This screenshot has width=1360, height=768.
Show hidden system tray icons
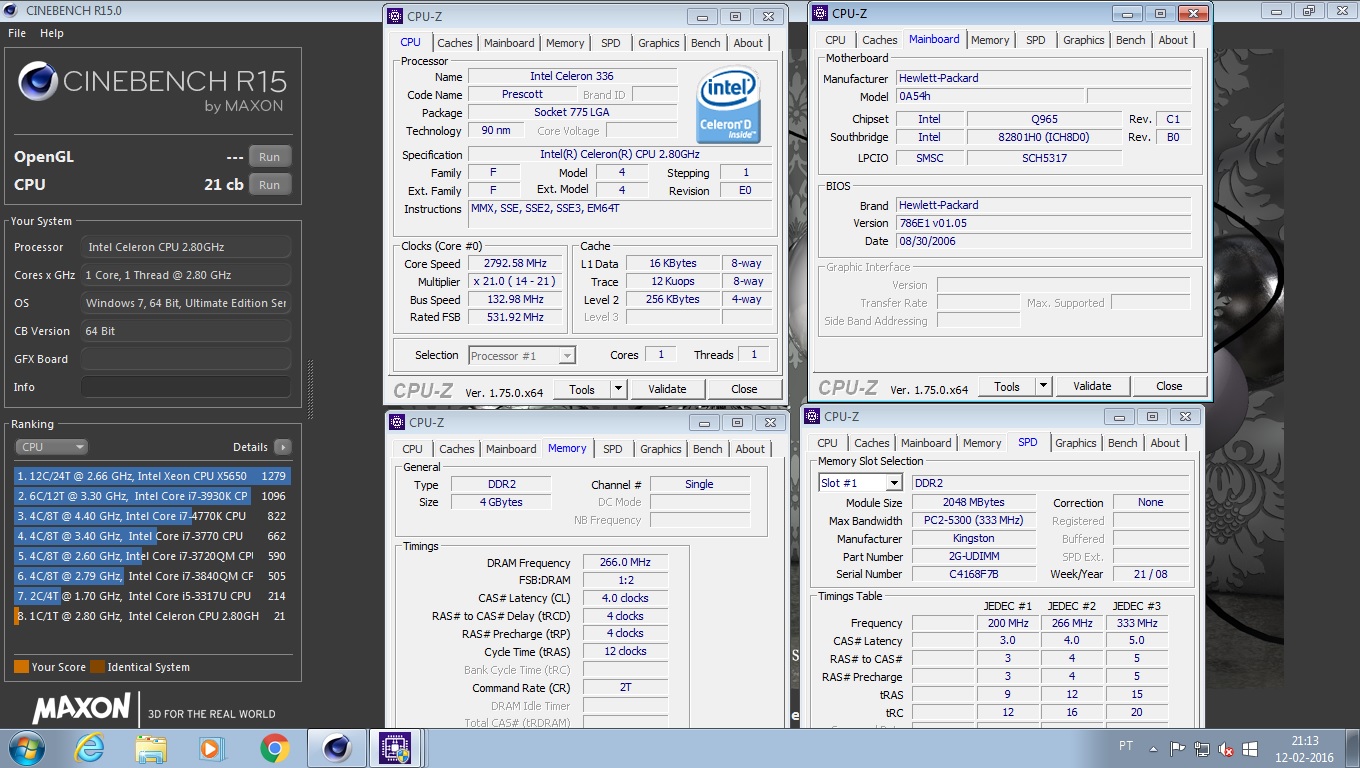[1154, 749]
